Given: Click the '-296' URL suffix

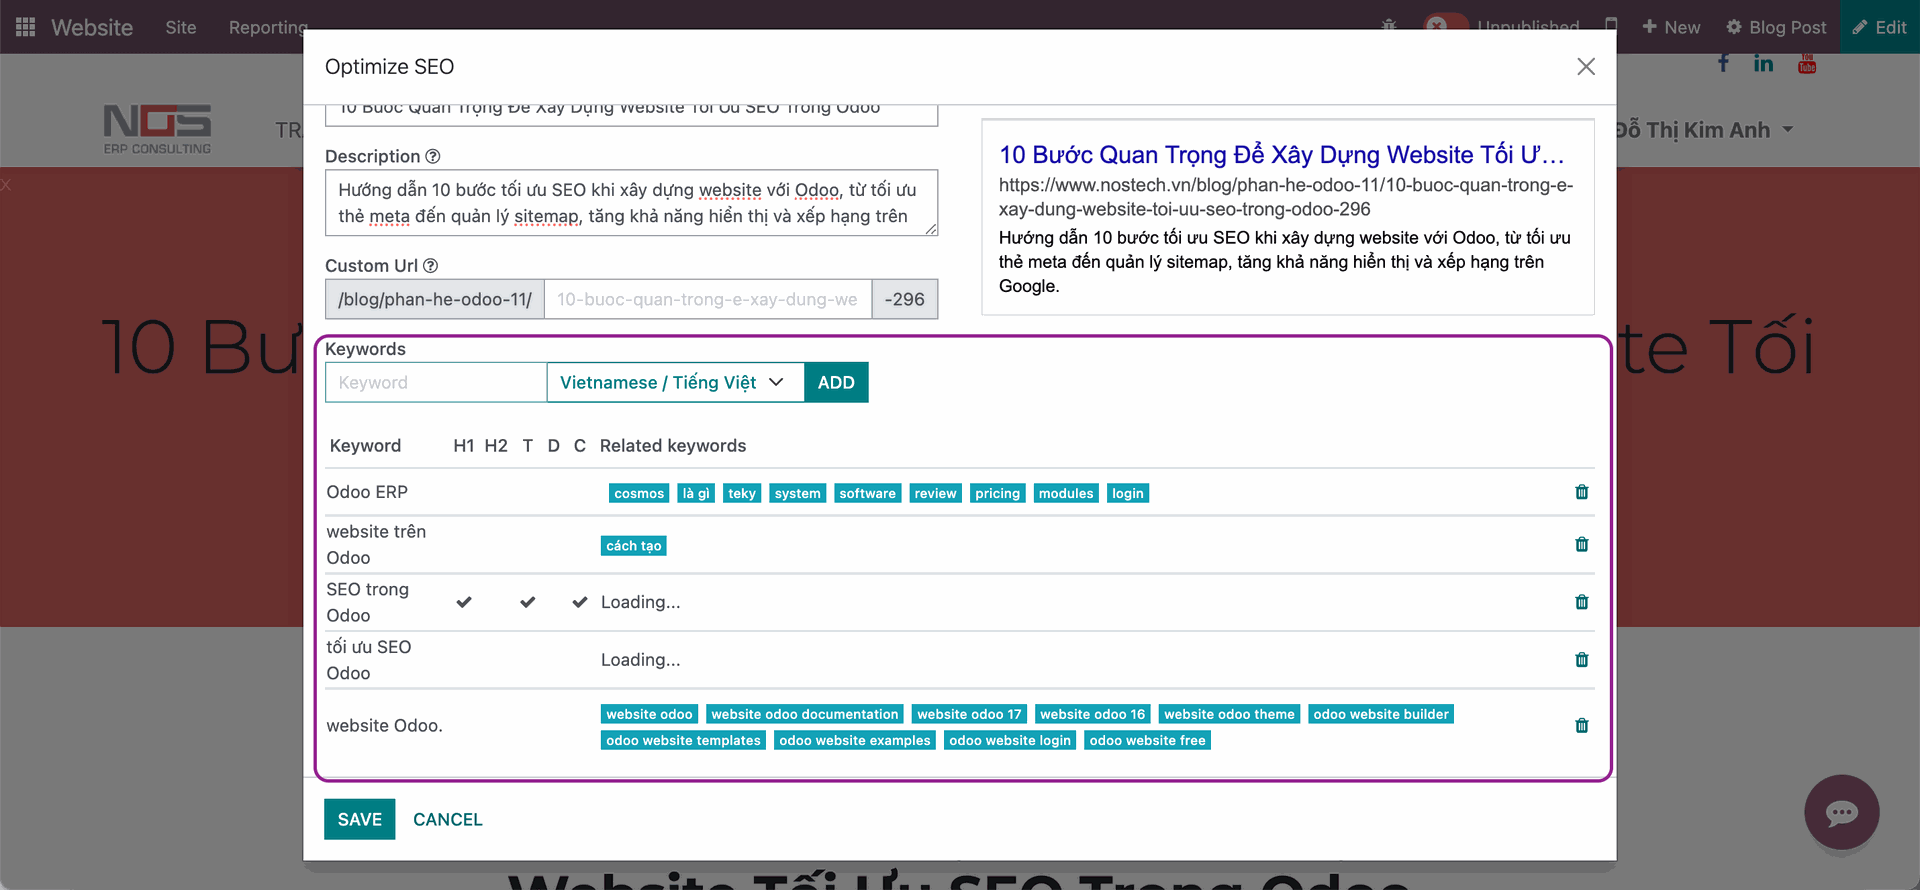Looking at the screenshot, I should (x=905, y=299).
